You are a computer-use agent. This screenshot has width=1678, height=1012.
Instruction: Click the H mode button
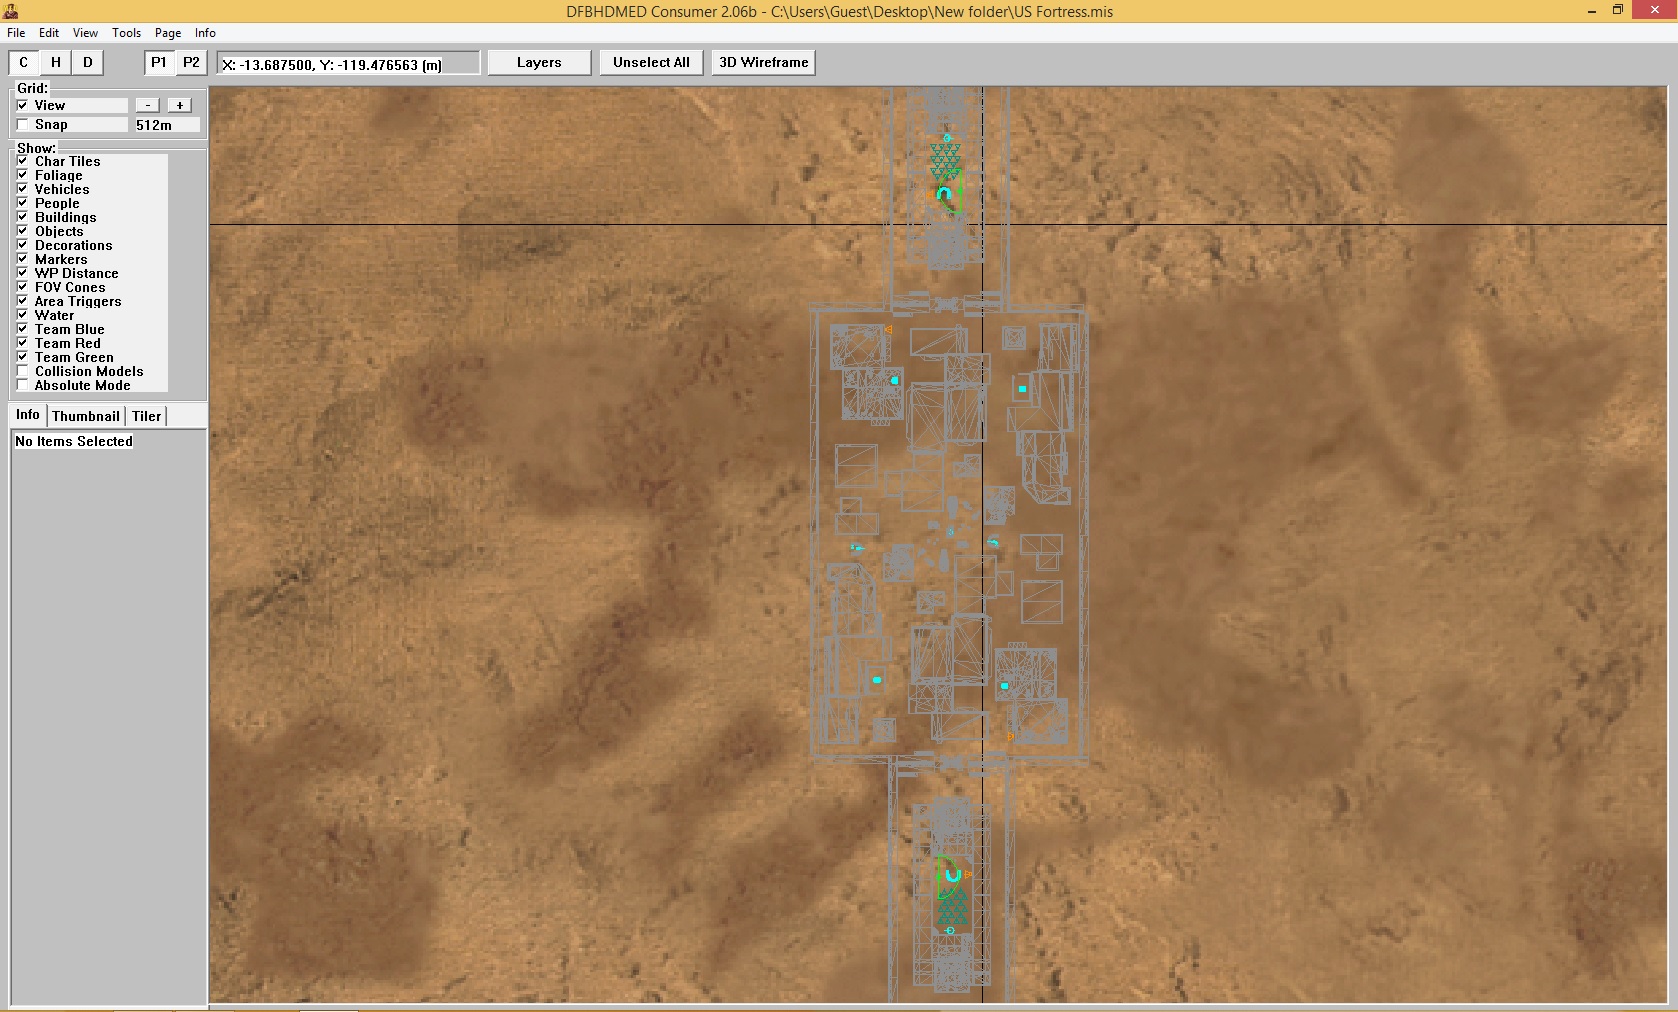[56, 62]
